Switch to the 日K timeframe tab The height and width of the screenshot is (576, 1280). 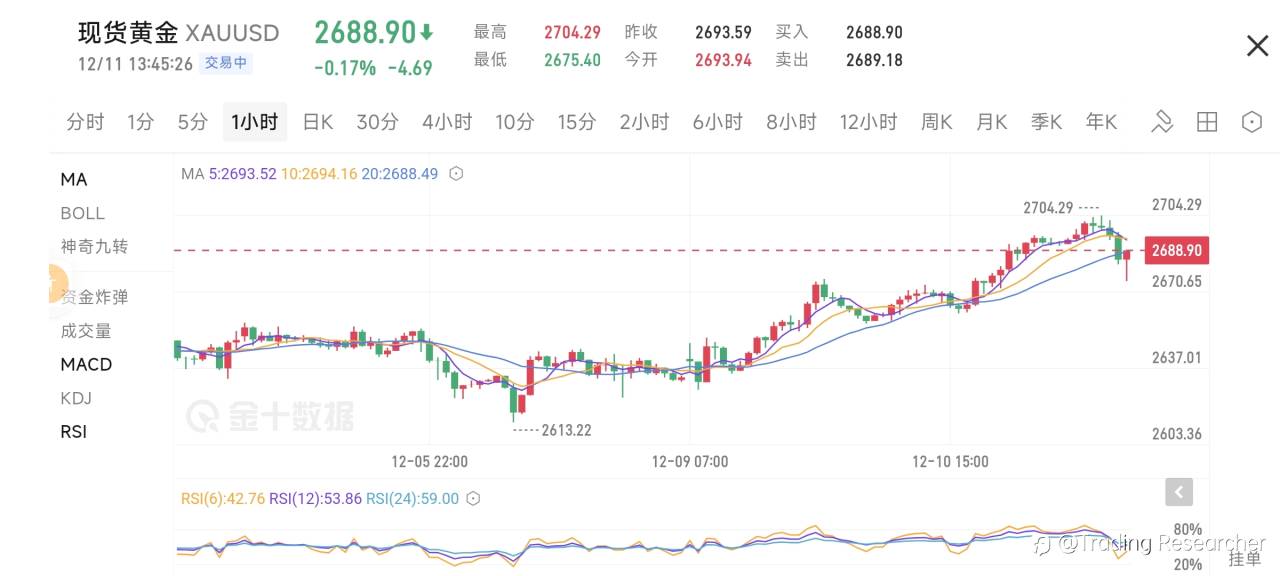(317, 122)
